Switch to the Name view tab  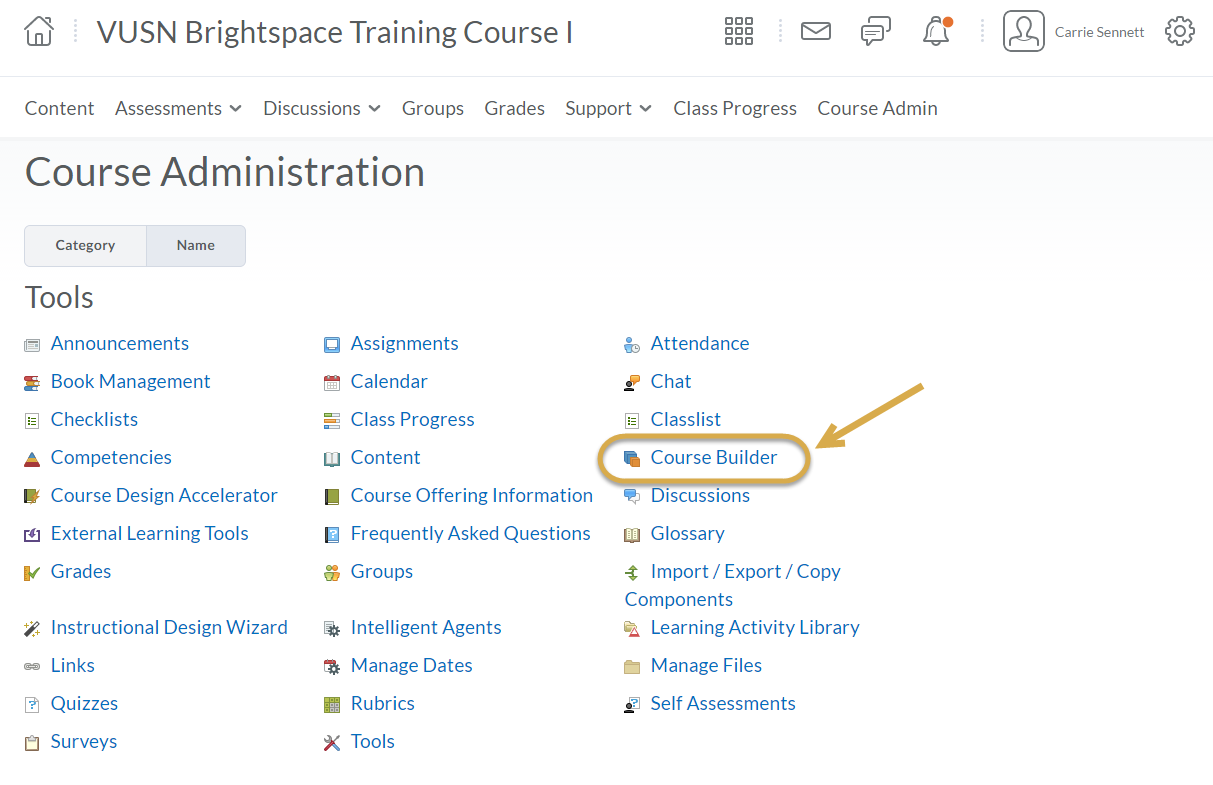(196, 245)
